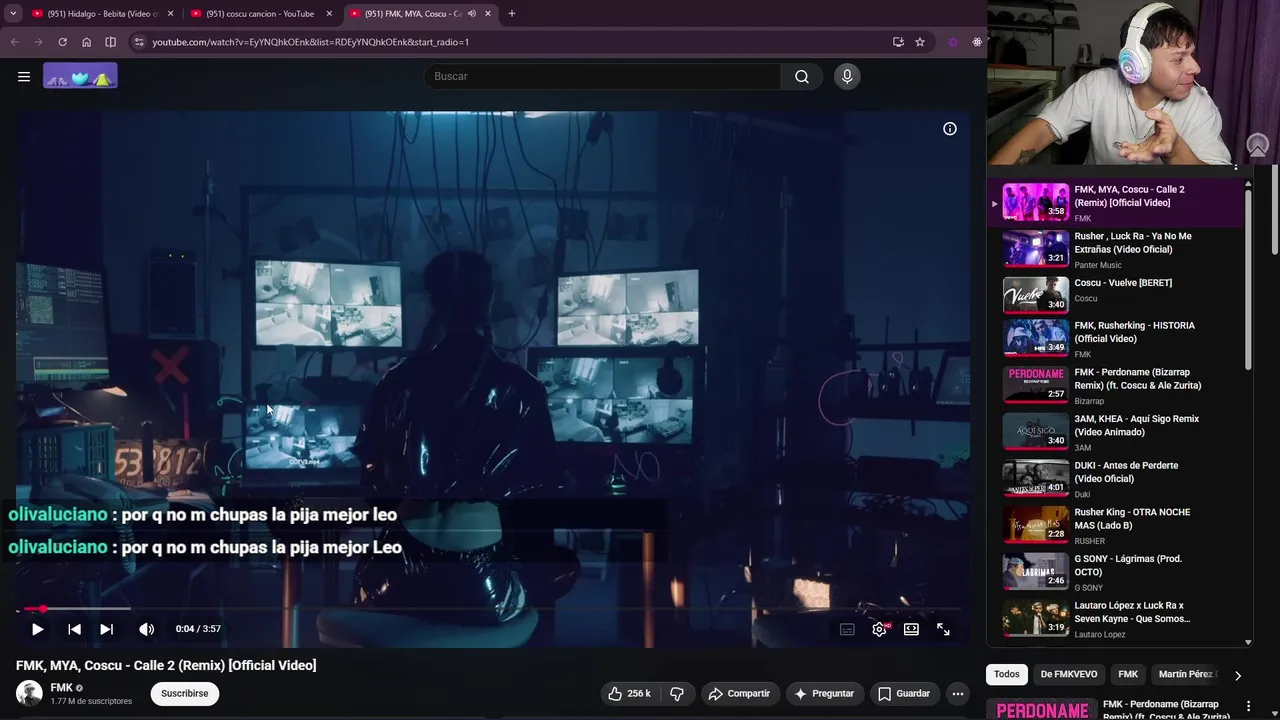This screenshot has height=720, width=1280.
Task: Focus the Buscar search field
Action: [x=603, y=77]
